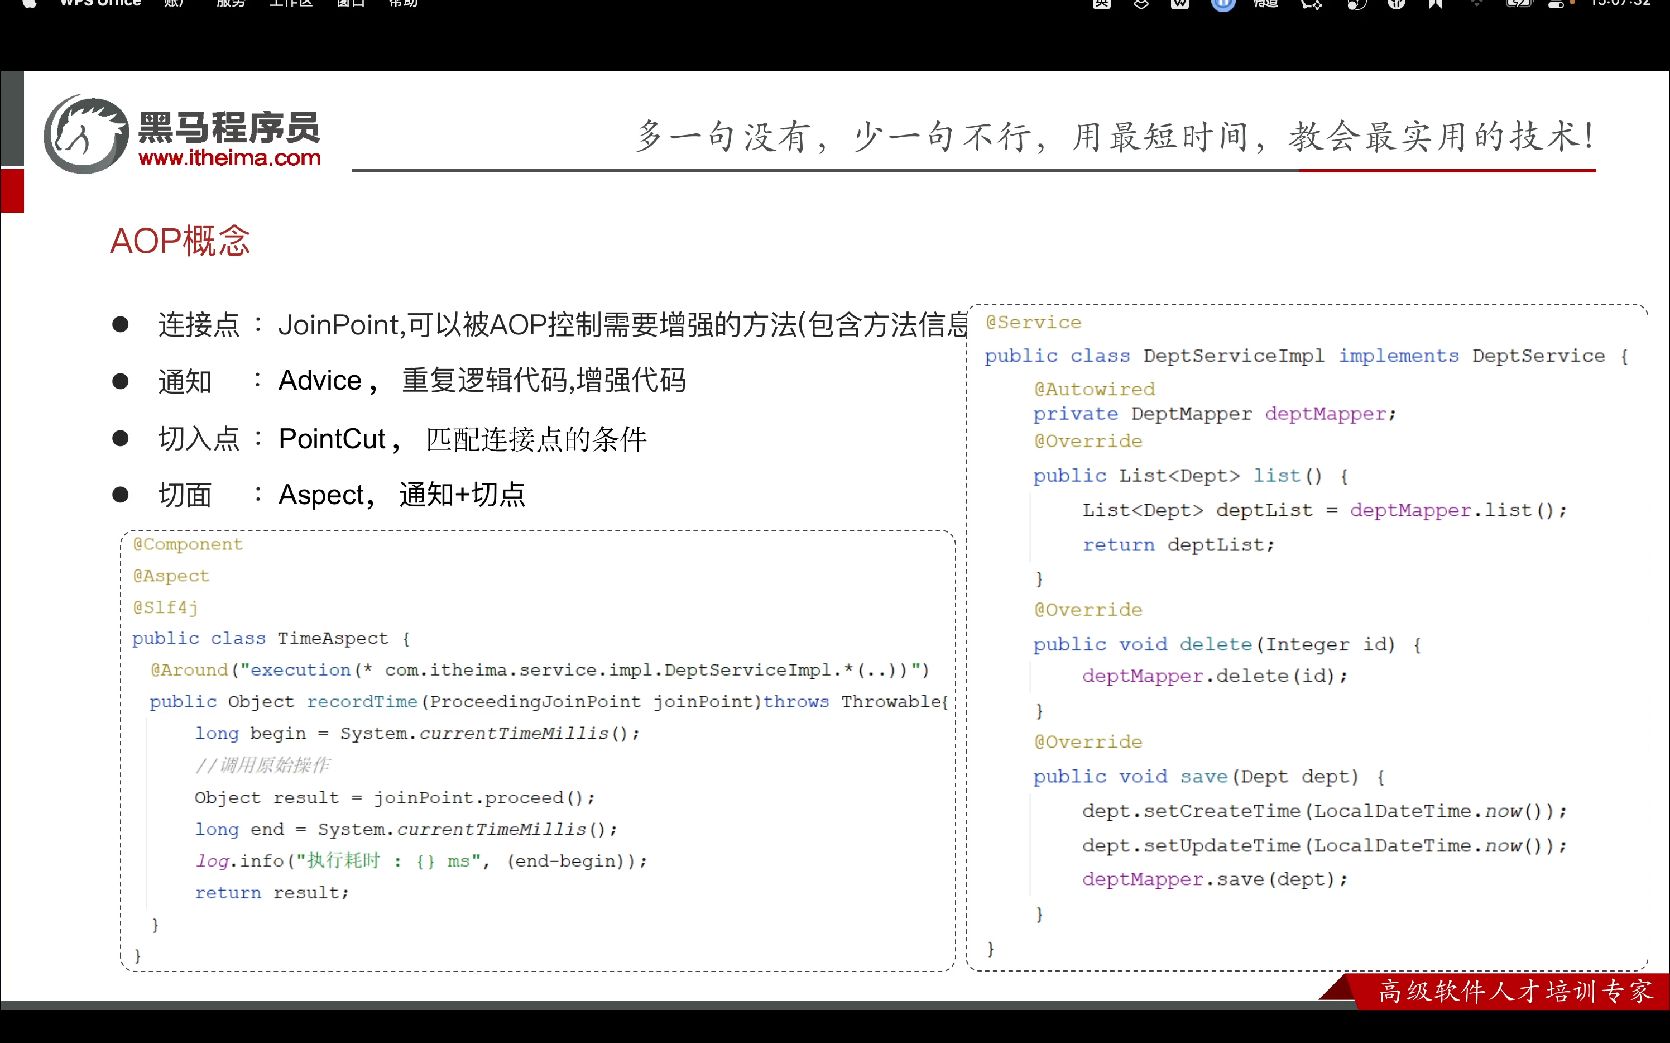The image size is (1670, 1043).
Task: Click the //调用原始操作 comment
Action: coord(262,765)
